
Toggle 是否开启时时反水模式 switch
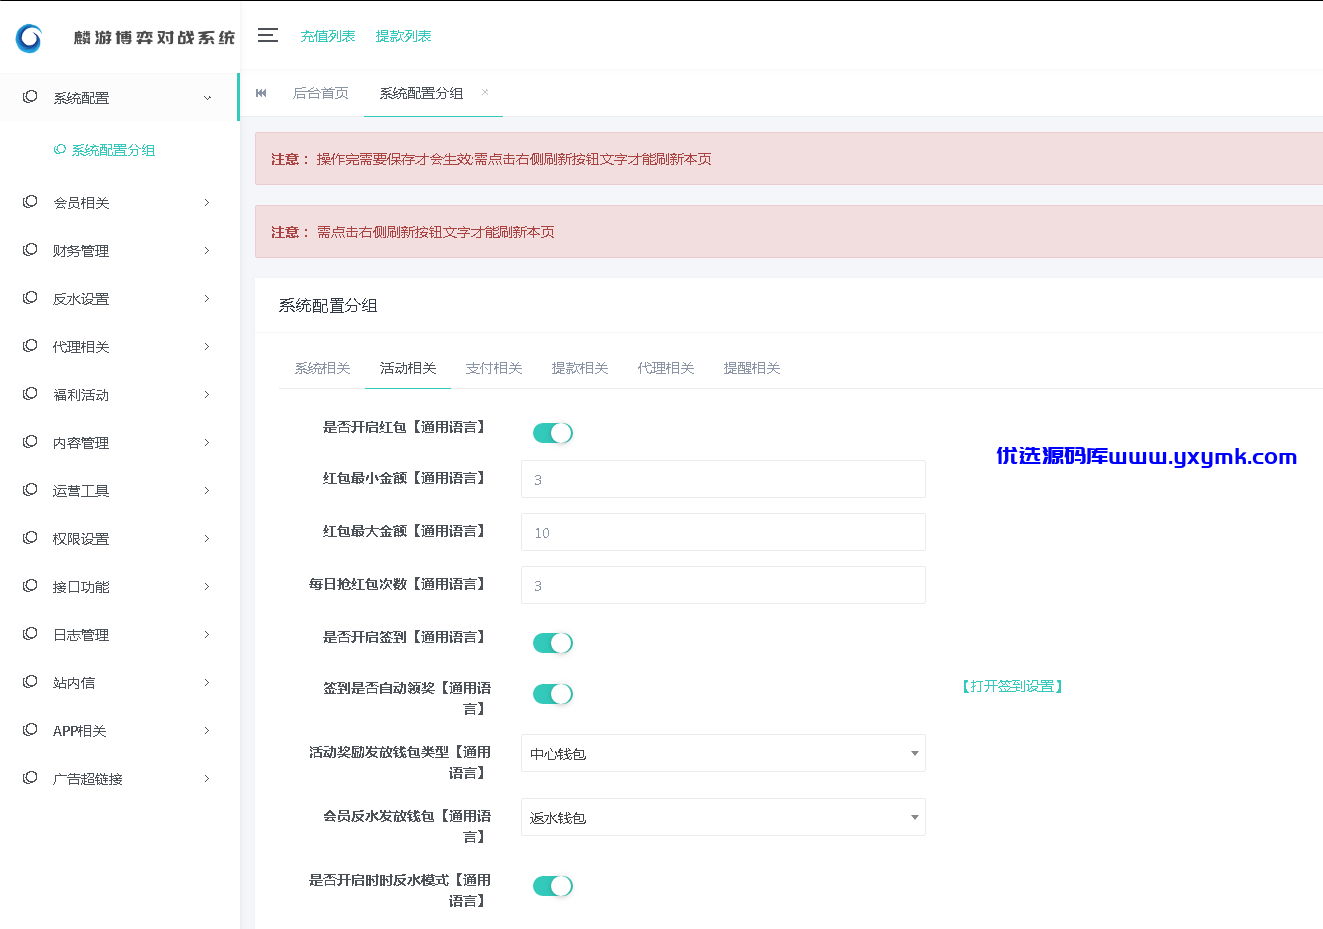pos(553,886)
